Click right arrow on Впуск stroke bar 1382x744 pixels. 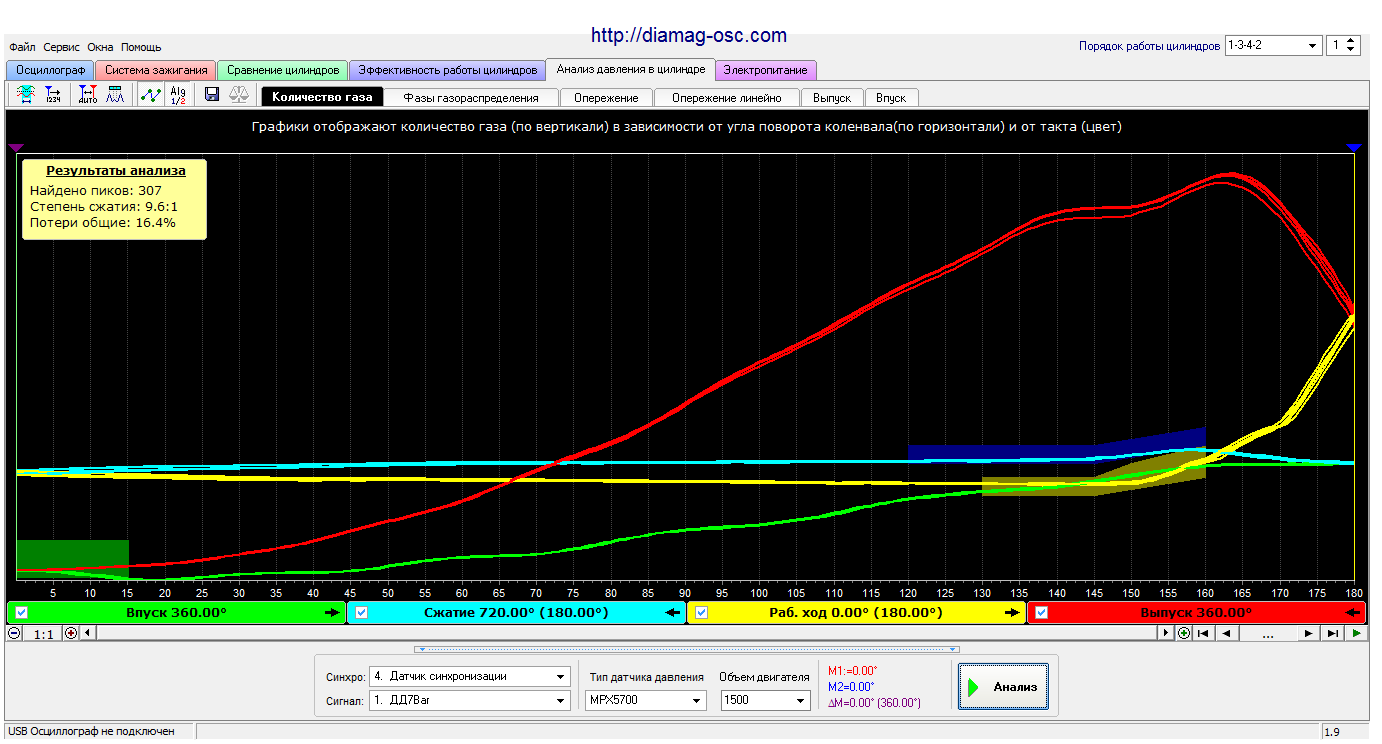click(x=333, y=613)
